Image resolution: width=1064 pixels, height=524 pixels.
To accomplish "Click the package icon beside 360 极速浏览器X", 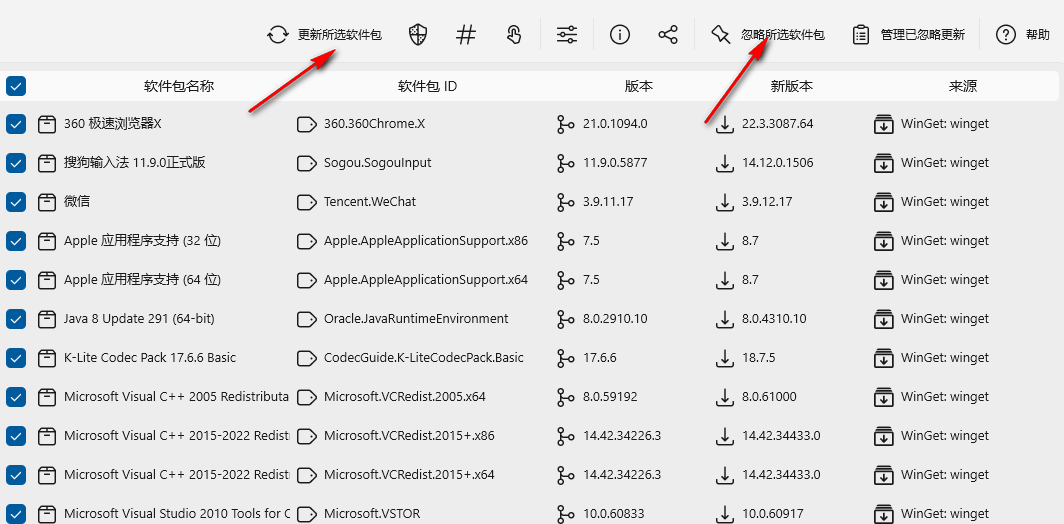I will click(x=47, y=124).
